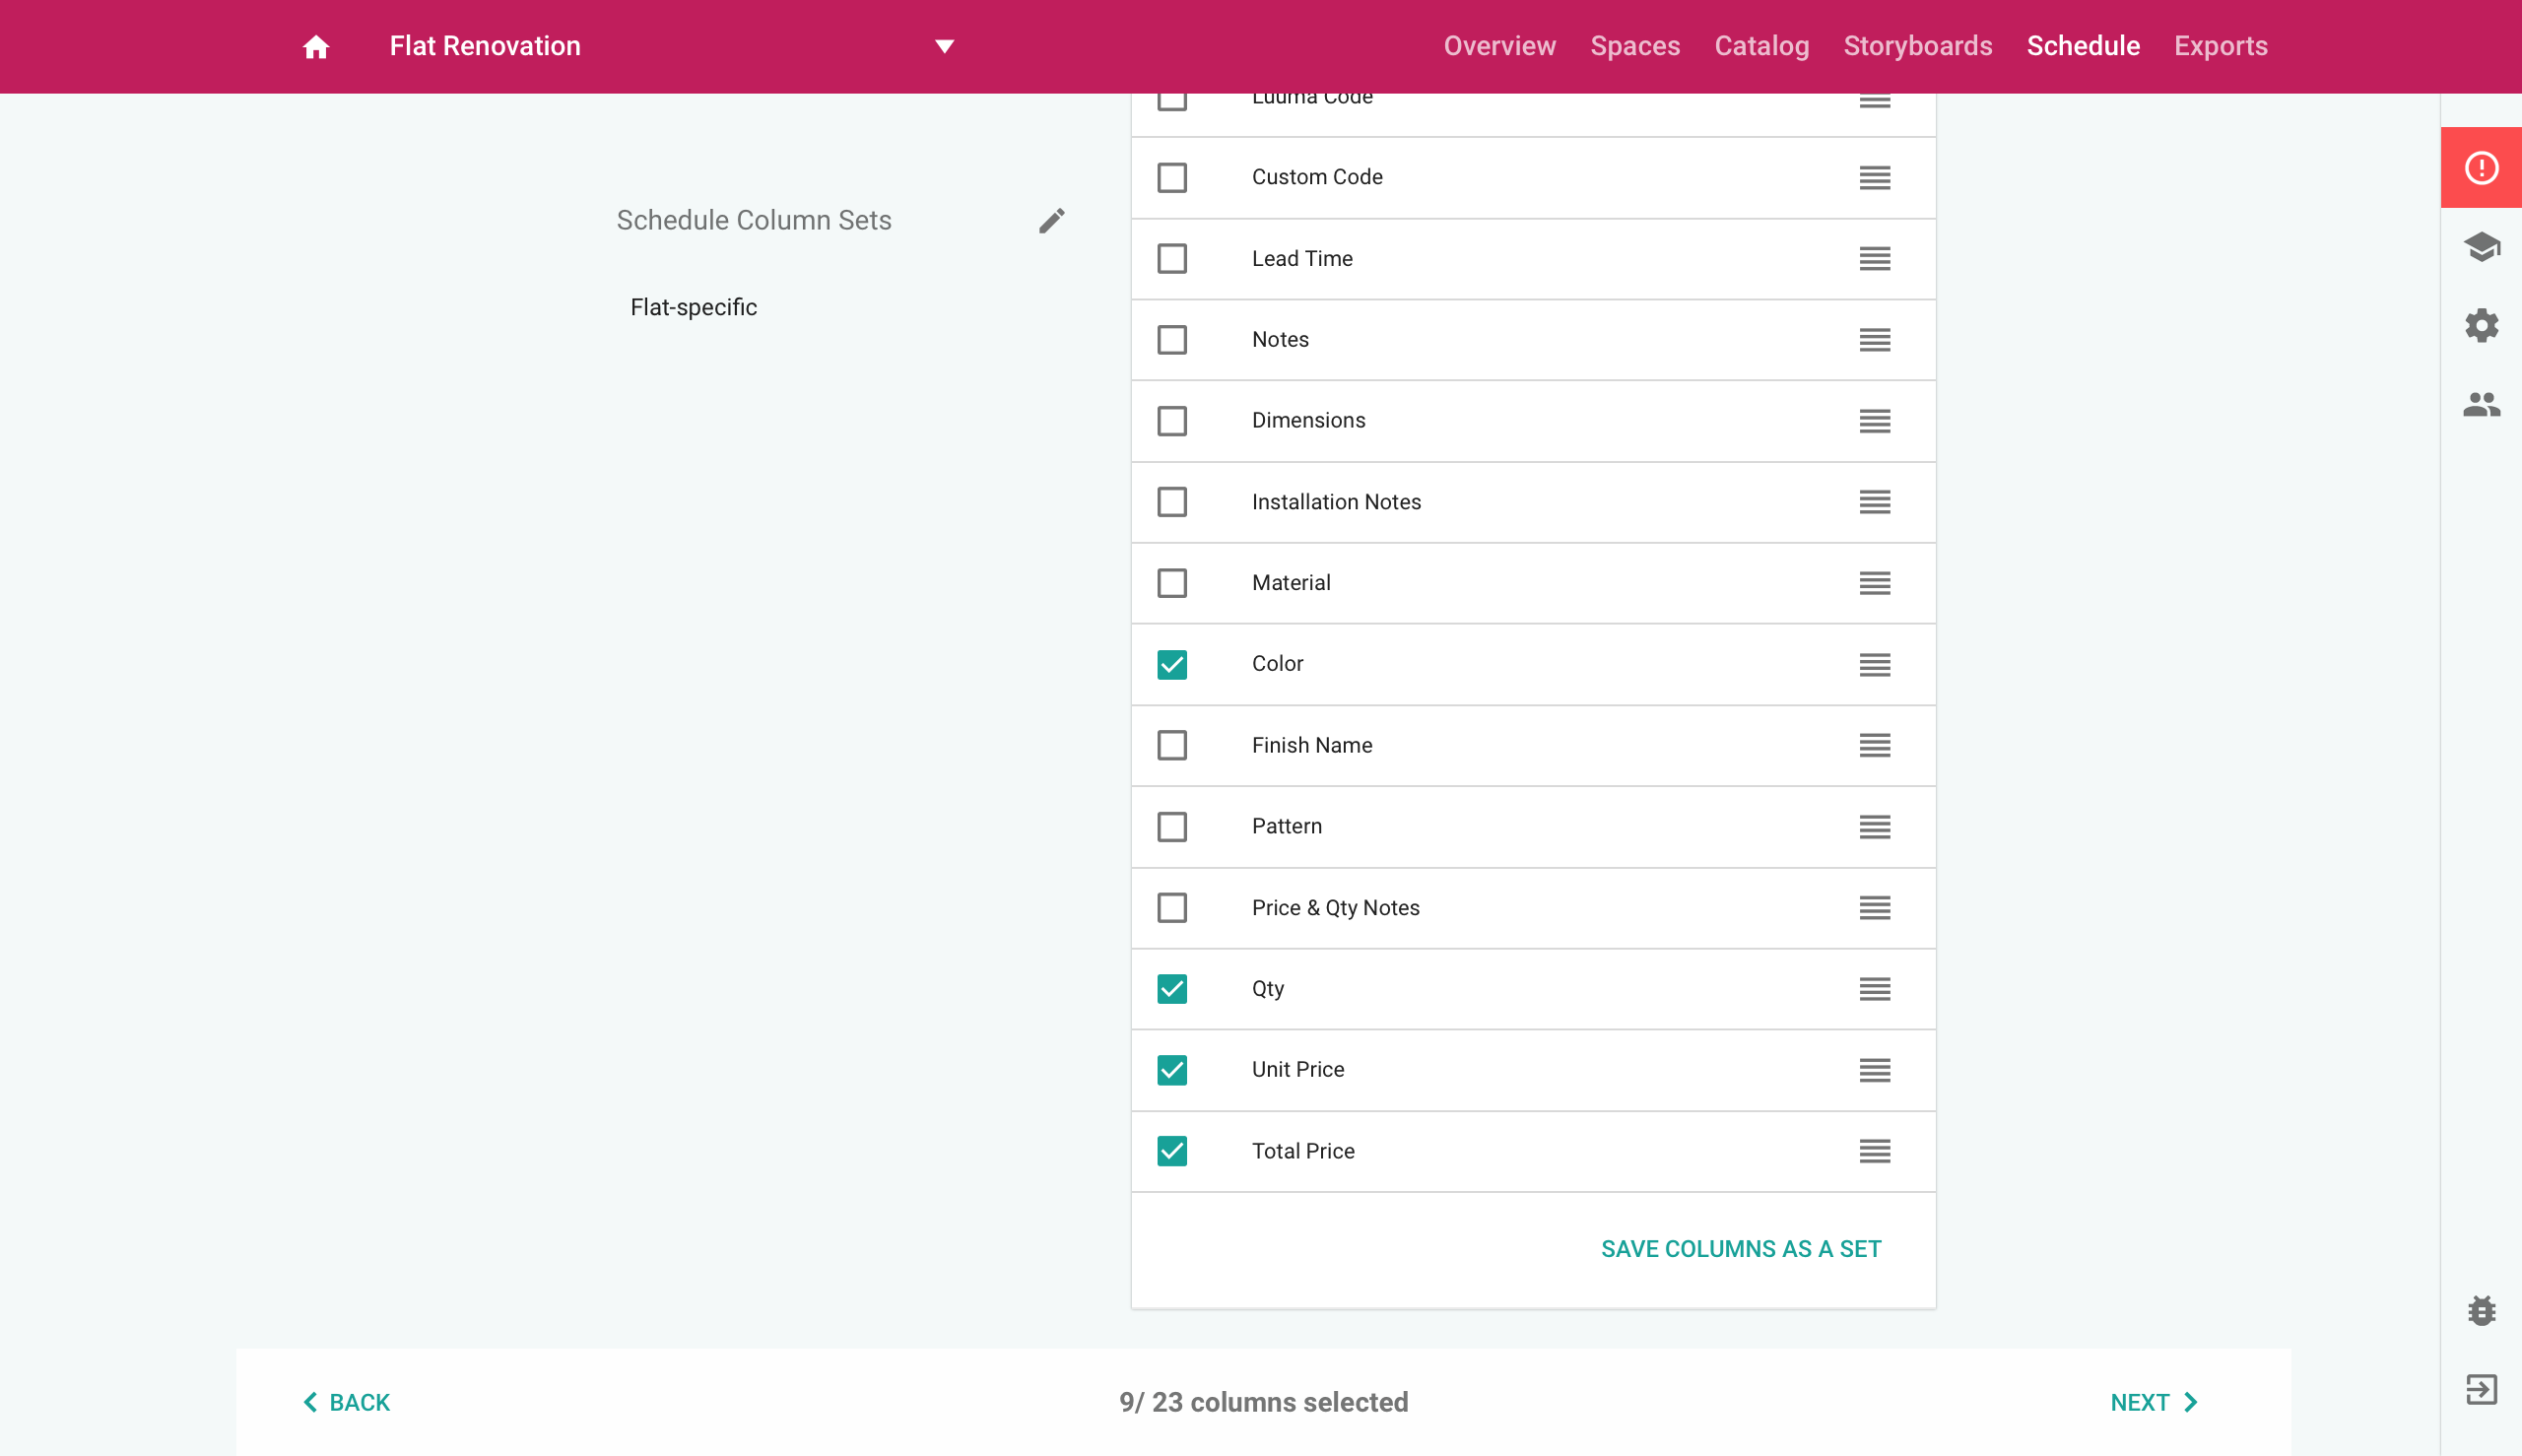Image resolution: width=2522 pixels, height=1456 pixels.
Task: Uncheck the Color column checkbox
Action: tap(1172, 664)
